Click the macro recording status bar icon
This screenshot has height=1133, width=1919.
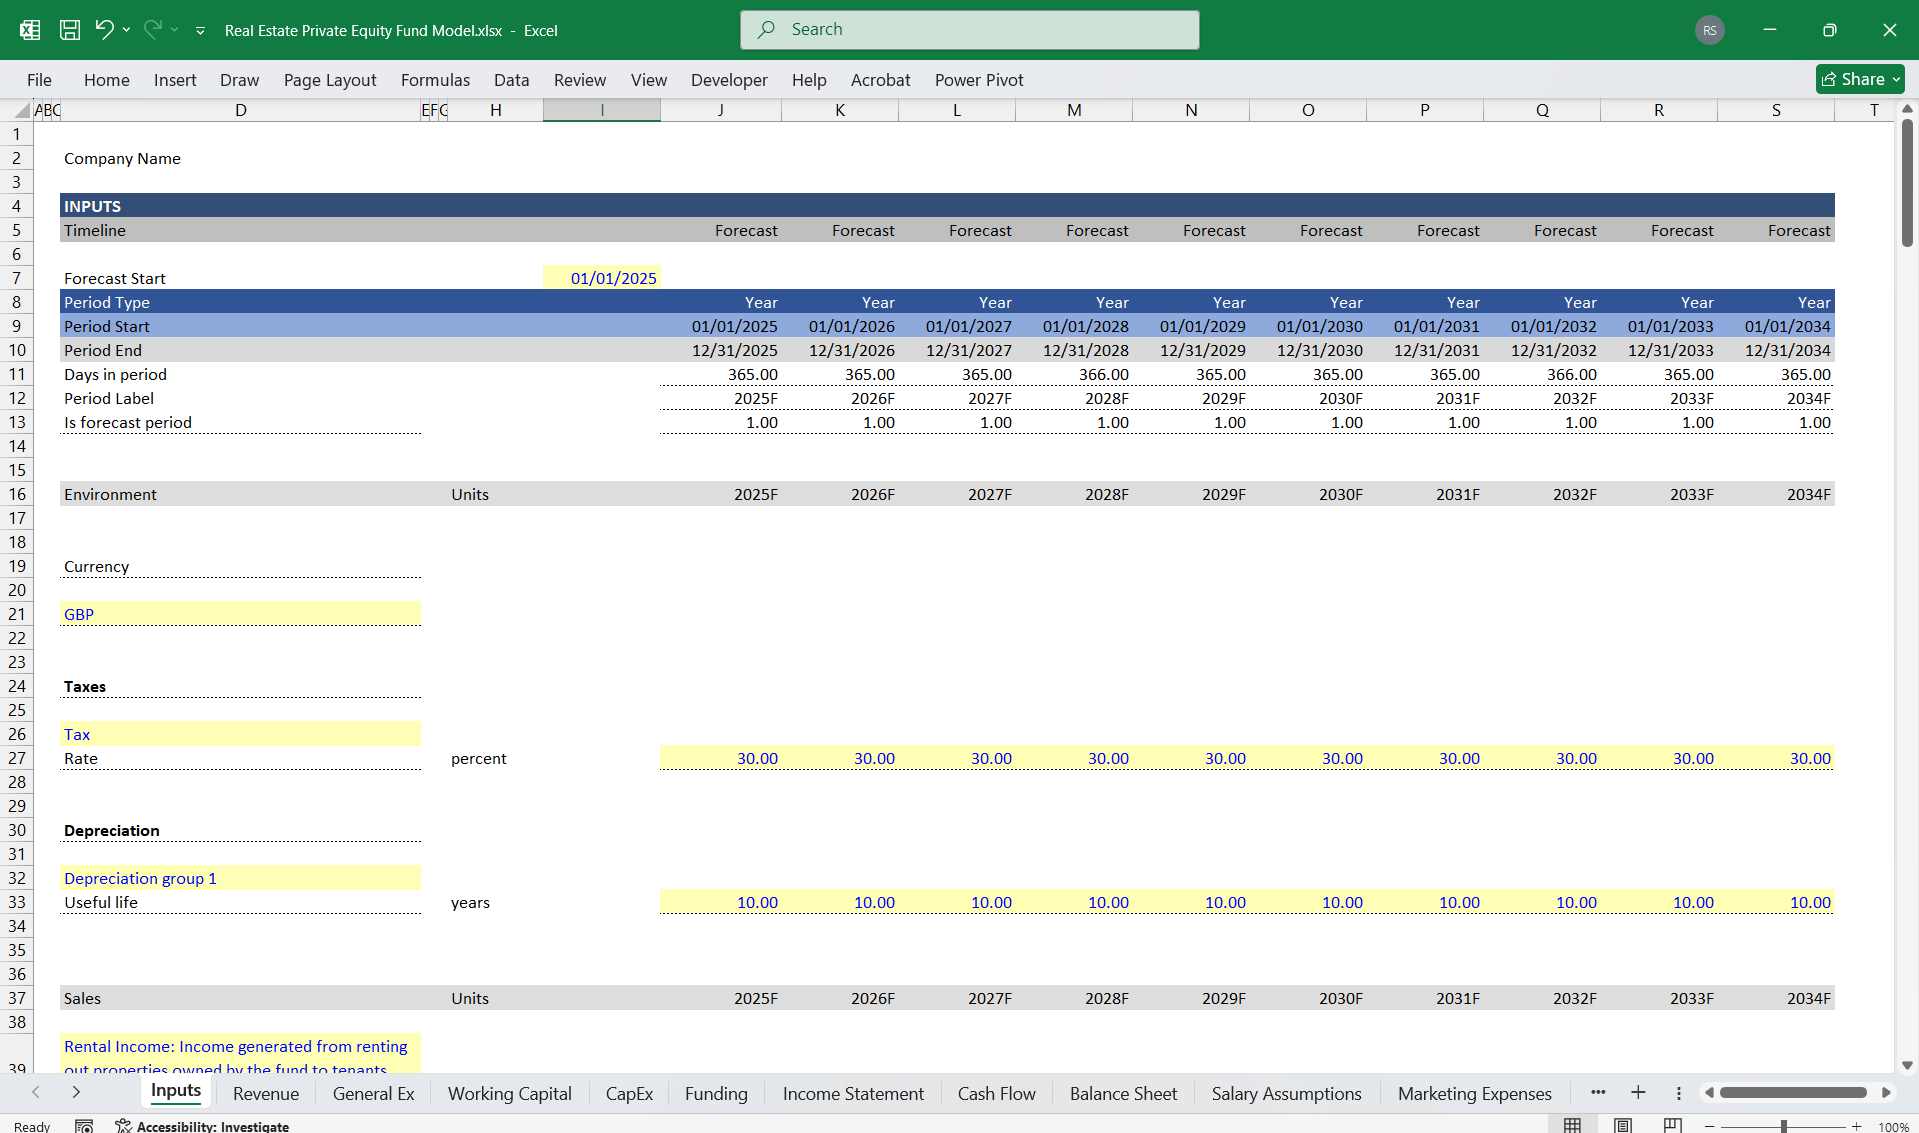click(84, 1126)
